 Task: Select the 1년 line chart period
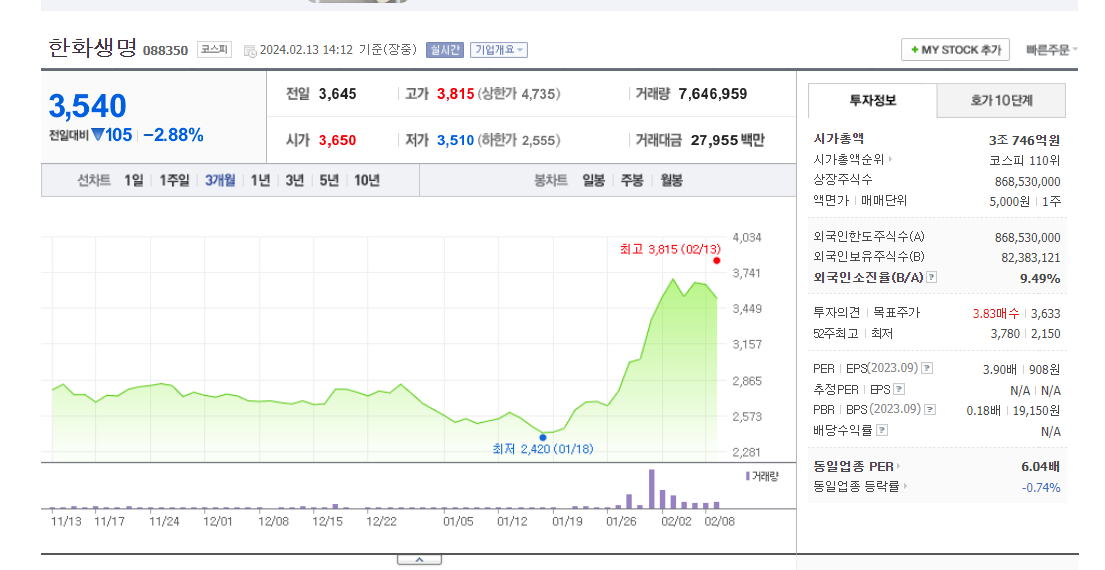tap(260, 181)
